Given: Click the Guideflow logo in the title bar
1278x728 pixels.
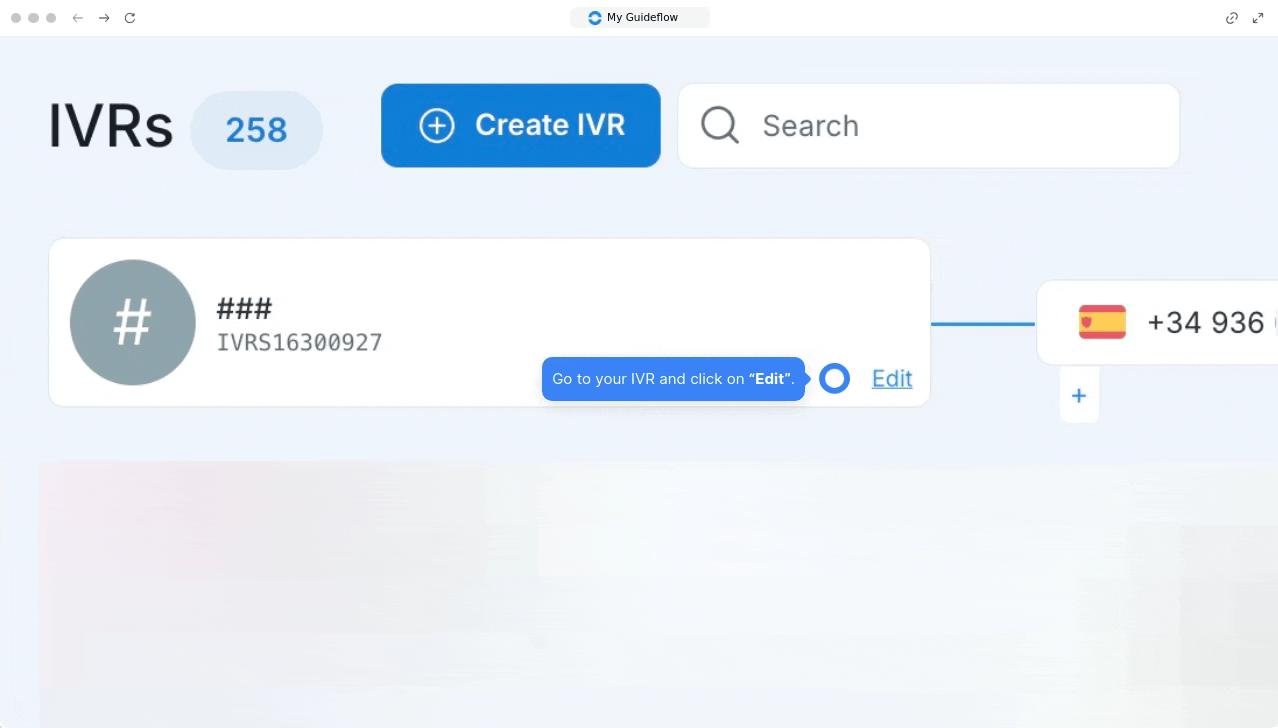Looking at the screenshot, I should click(x=595, y=18).
